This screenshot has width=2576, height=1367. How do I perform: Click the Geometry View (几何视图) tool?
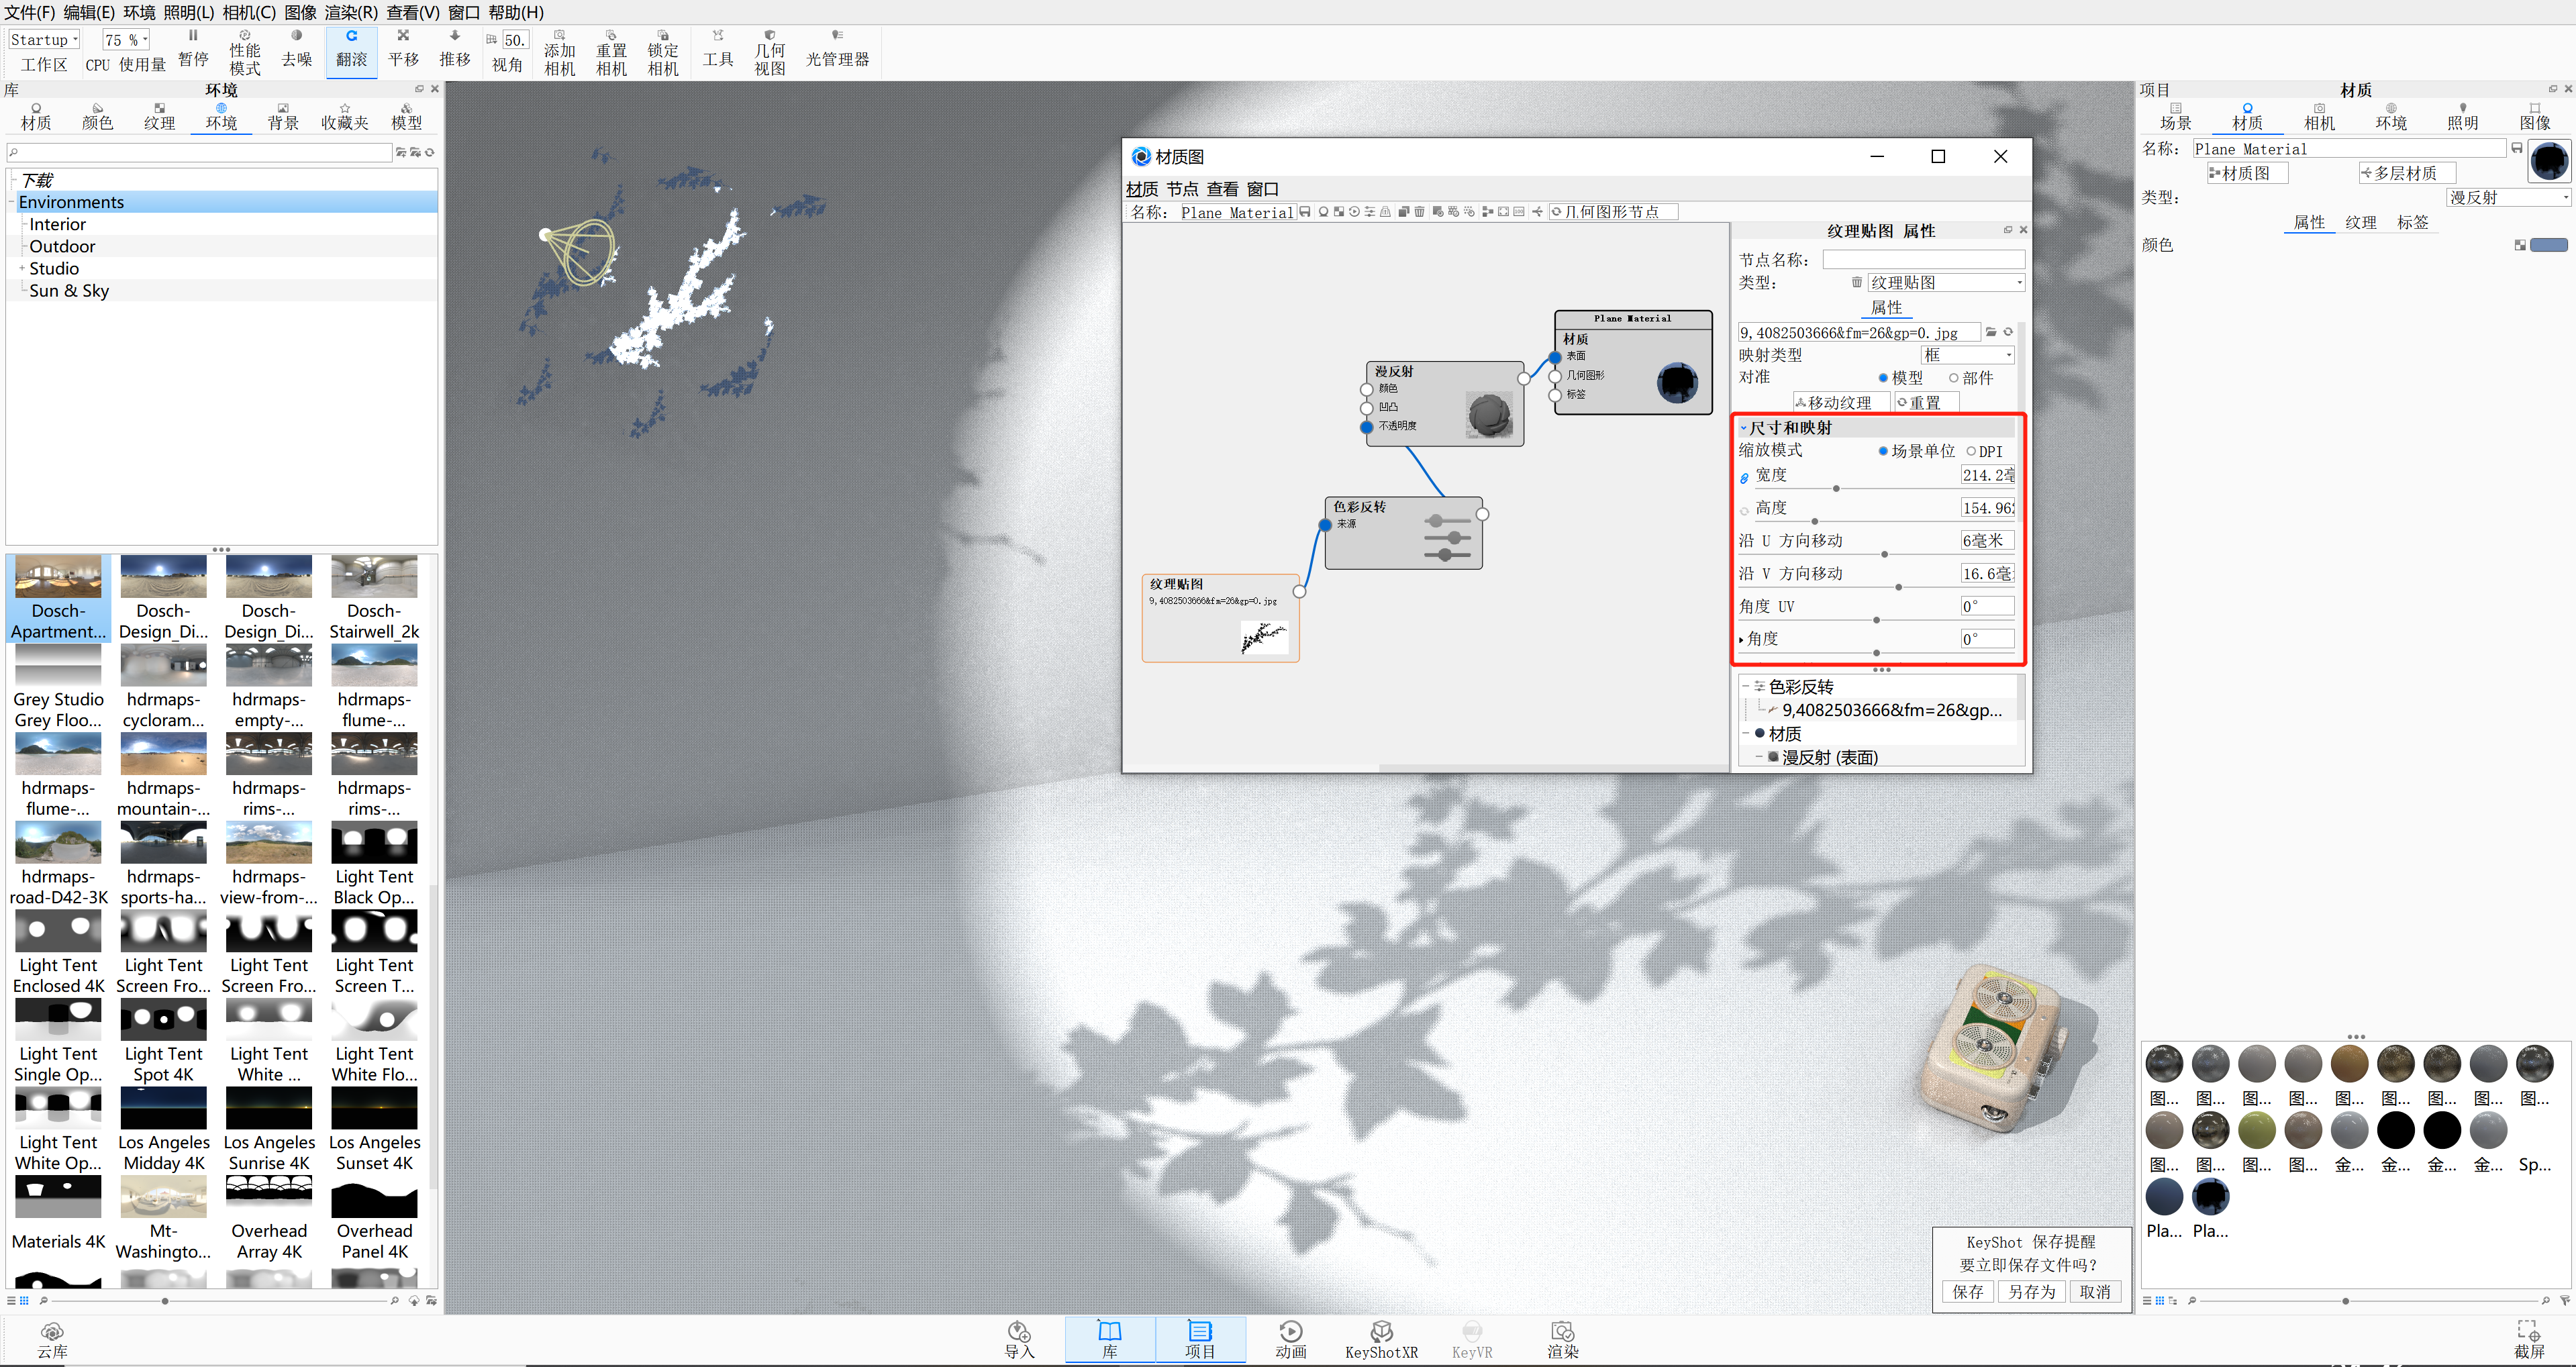769,50
